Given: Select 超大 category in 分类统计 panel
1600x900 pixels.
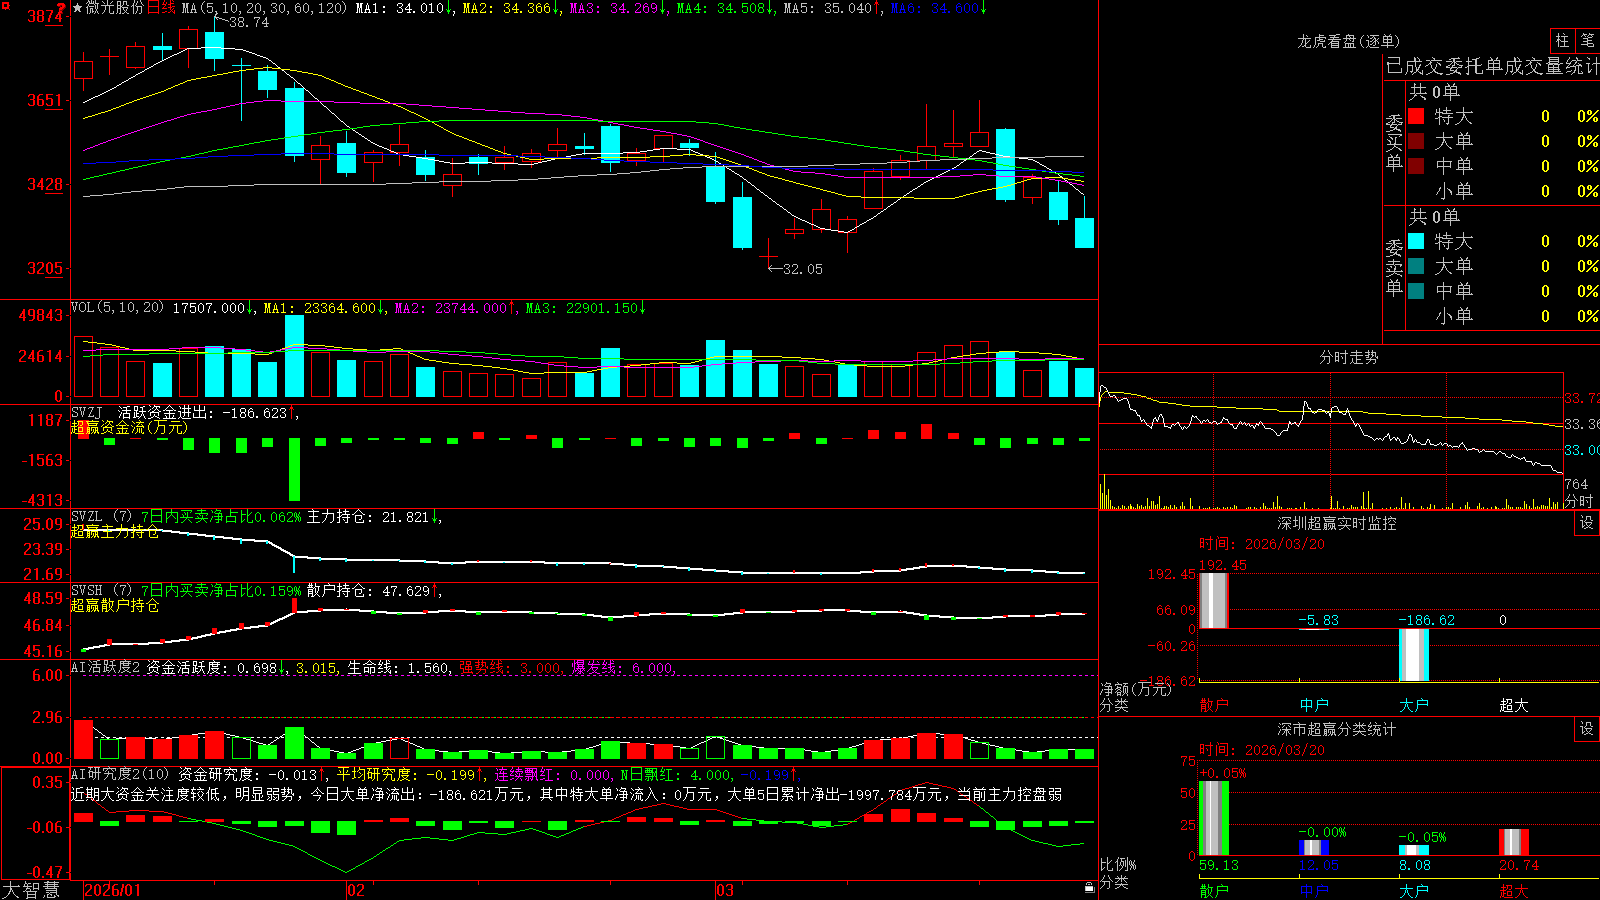Looking at the screenshot, I should pyautogui.click(x=1514, y=891).
